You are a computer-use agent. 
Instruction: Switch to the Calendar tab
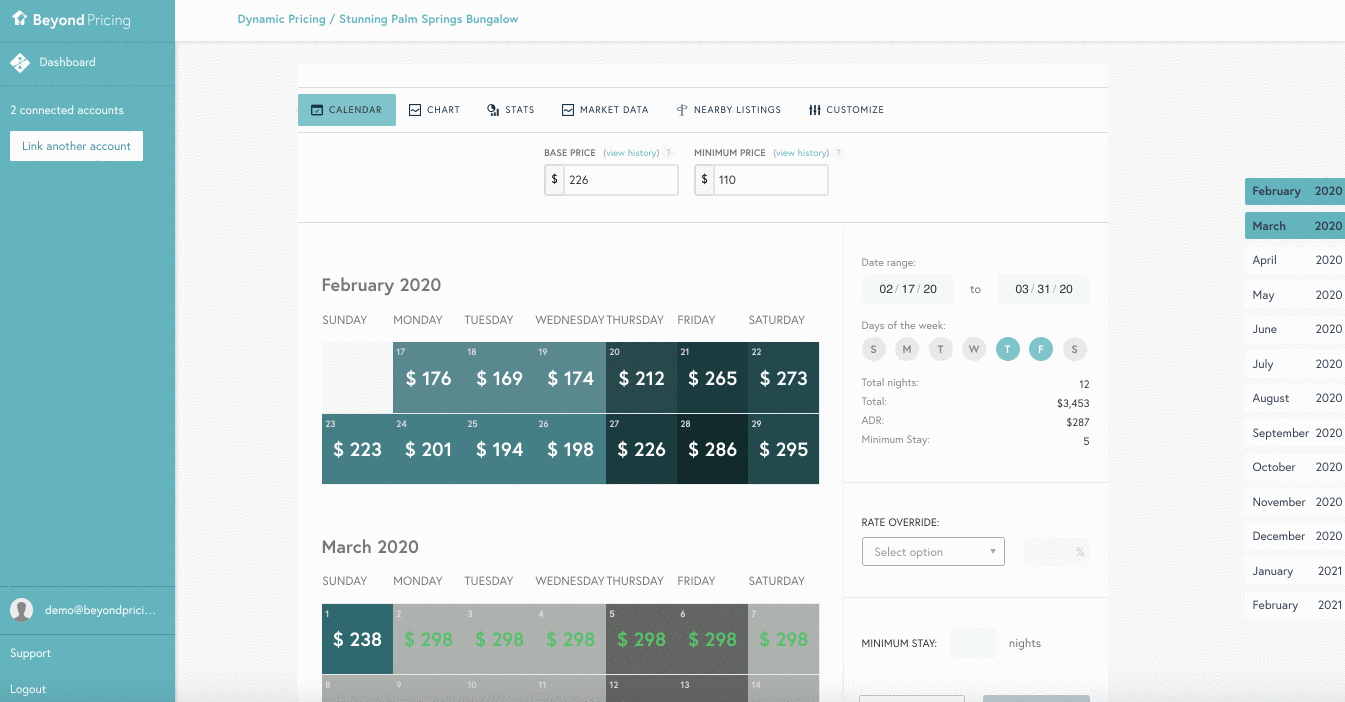click(x=347, y=110)
